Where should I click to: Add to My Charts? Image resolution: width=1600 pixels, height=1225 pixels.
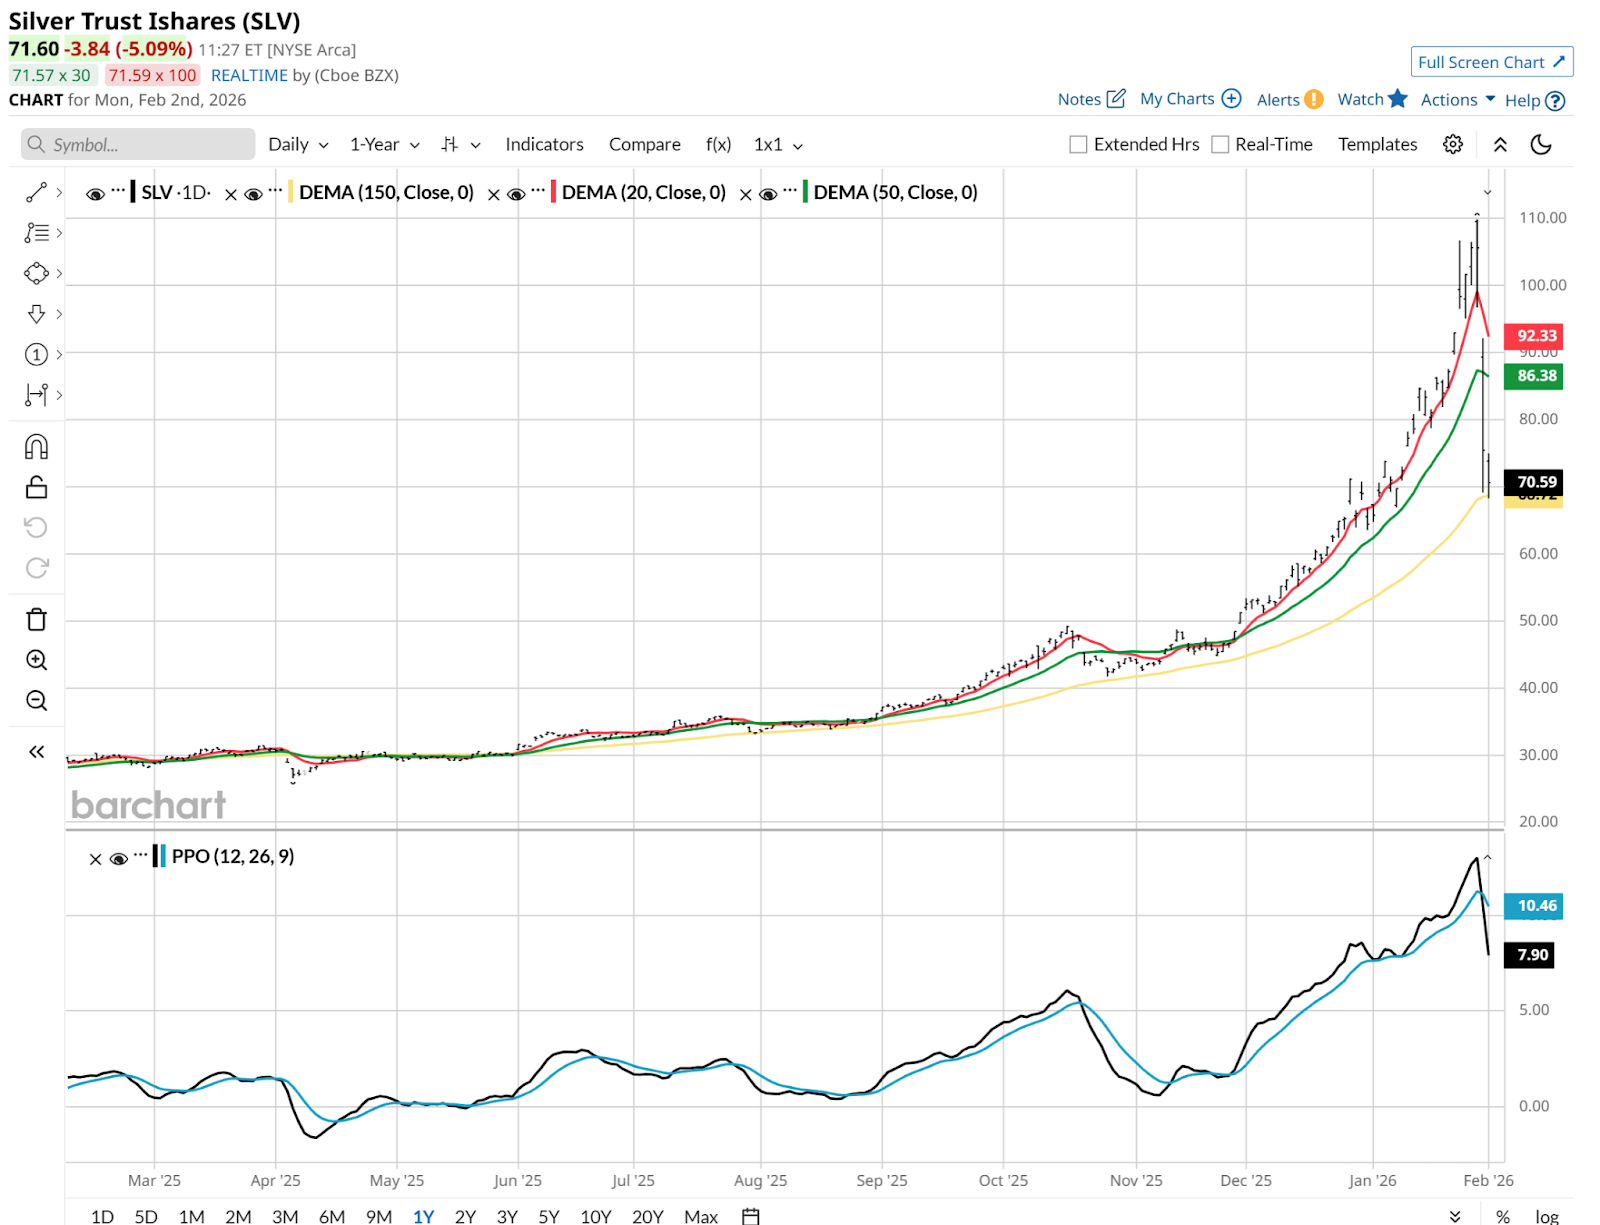pos(1190,99)
